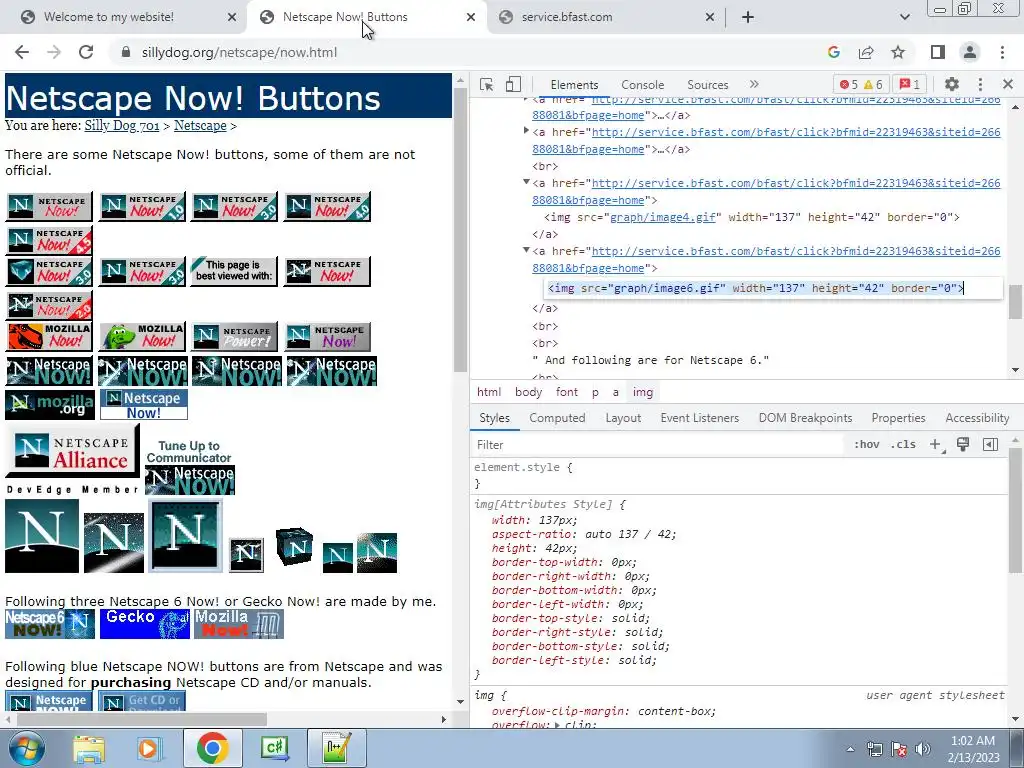The image size is (1024, 768).
Task: Click the 'This page is best viewed with' button
Action: pos(234,271)
